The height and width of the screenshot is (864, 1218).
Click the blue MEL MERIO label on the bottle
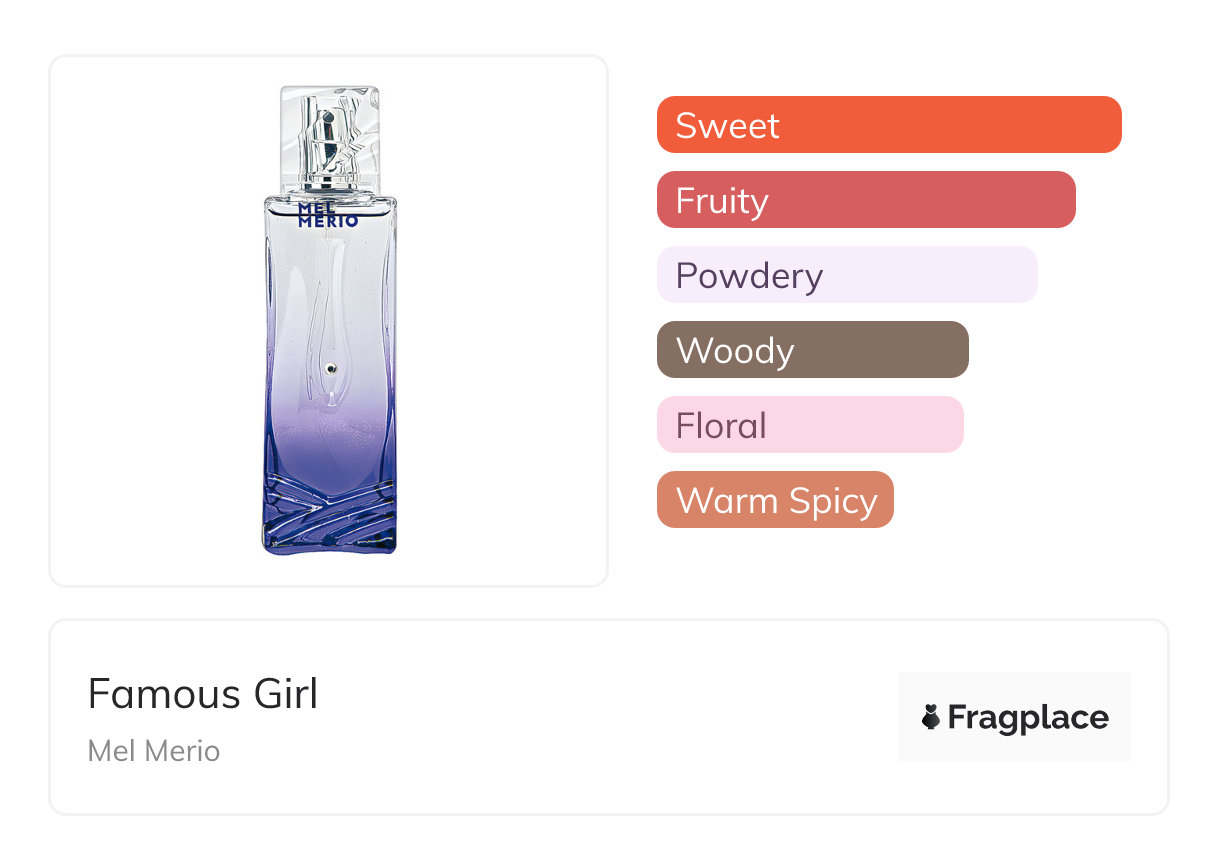point(328,216)
